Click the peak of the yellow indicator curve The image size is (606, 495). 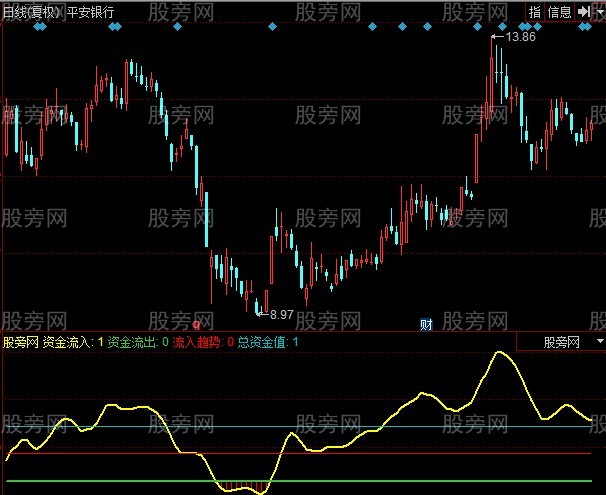click(500, 353)
